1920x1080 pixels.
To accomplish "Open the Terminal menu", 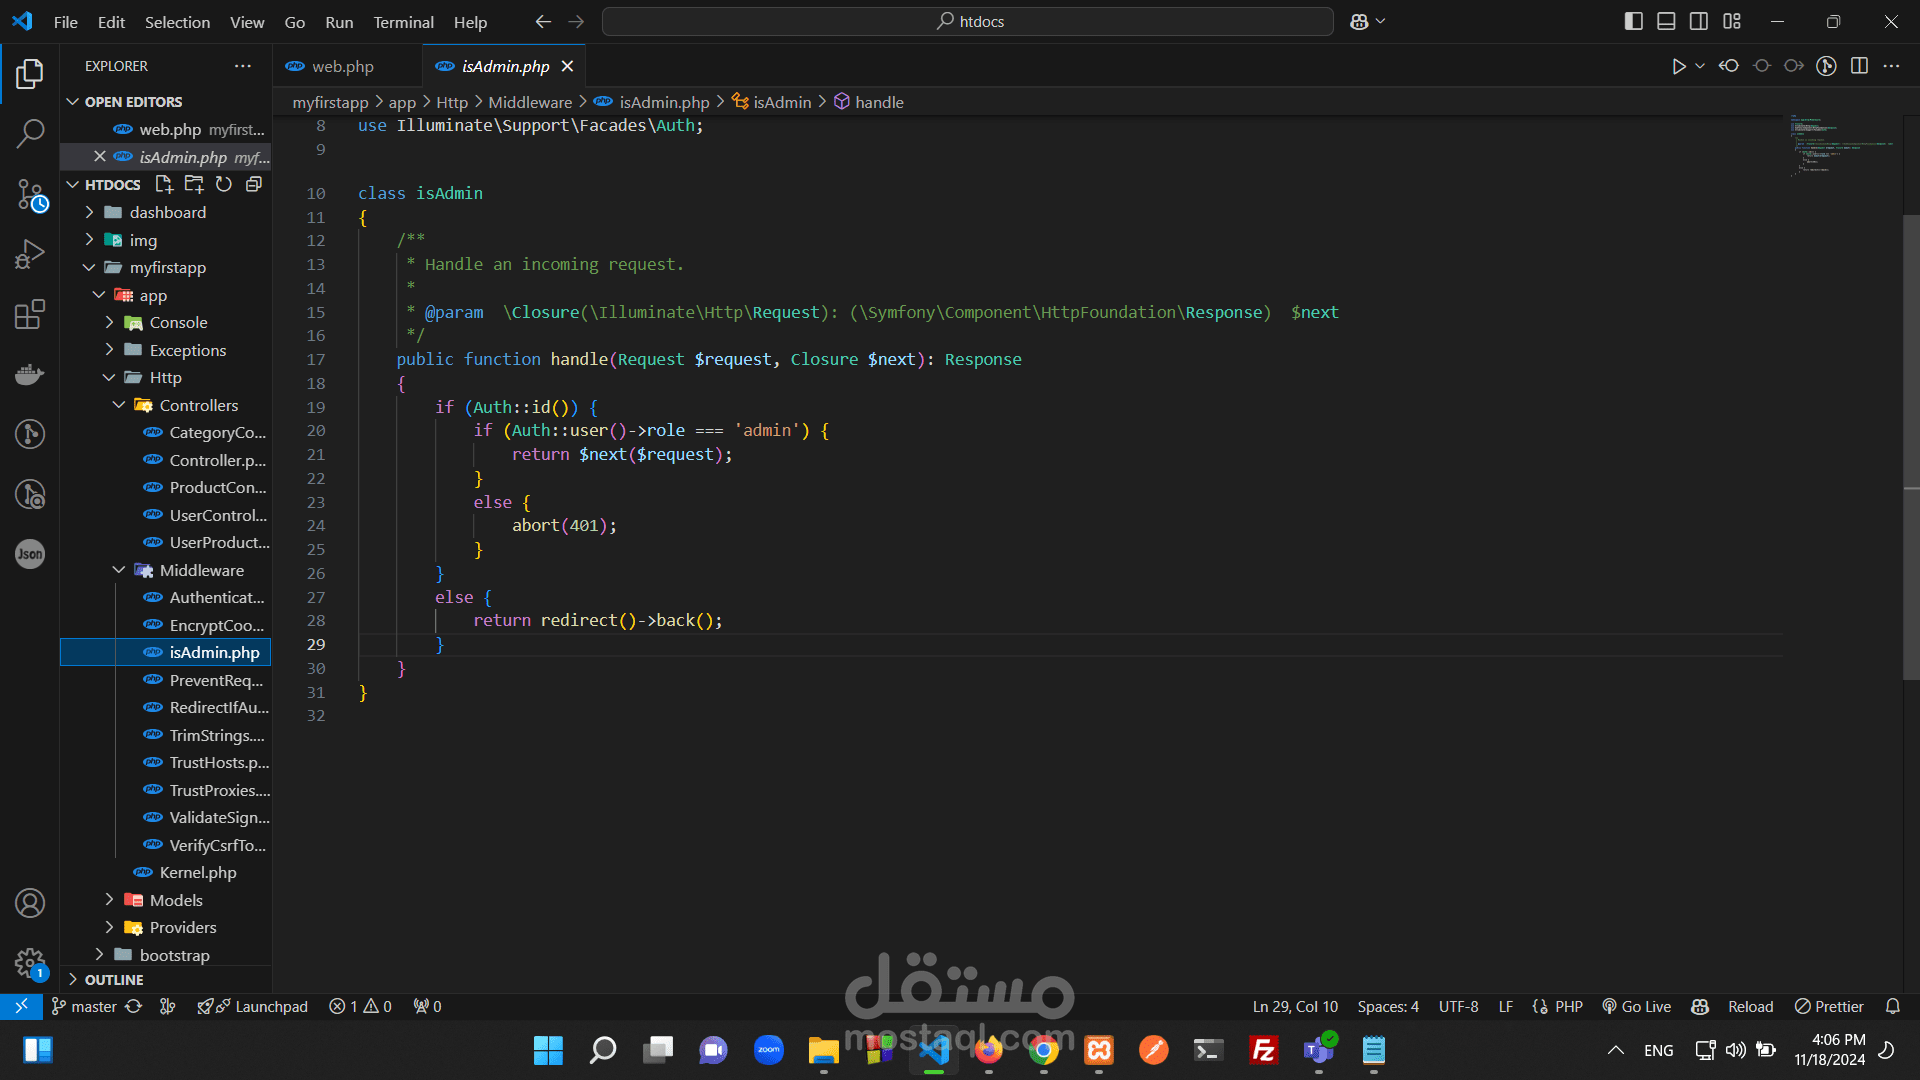I will point(403,22).
